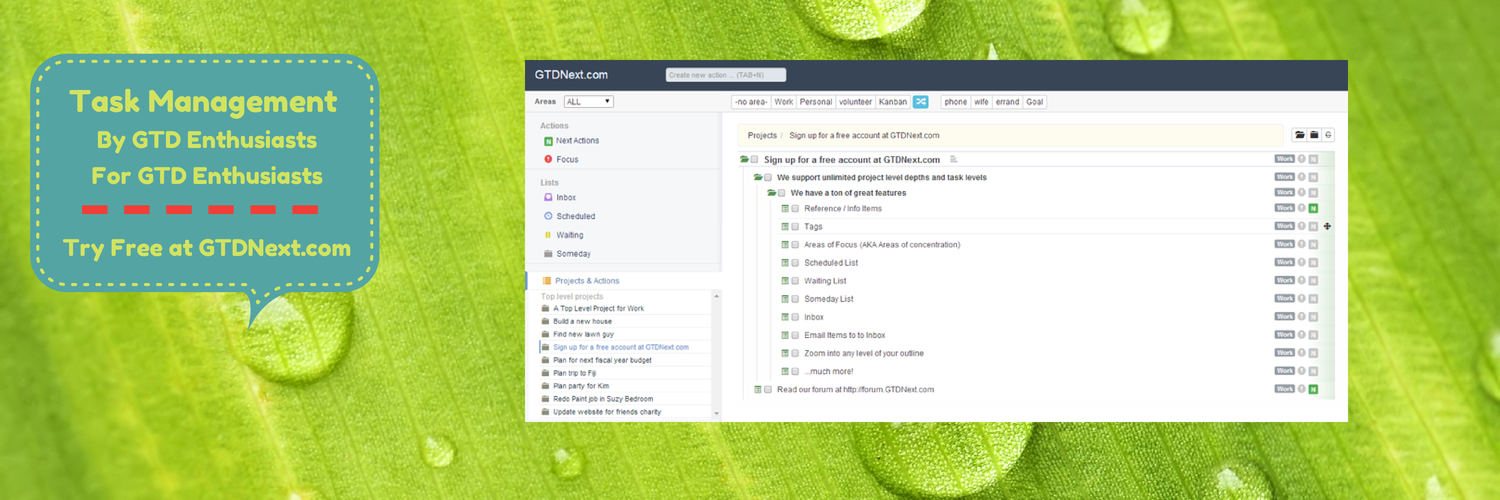Viewport: 1500px width, 500px height.
Task: Click the collapse-all closed folder icon
Action: click(x=1314, y=135)
